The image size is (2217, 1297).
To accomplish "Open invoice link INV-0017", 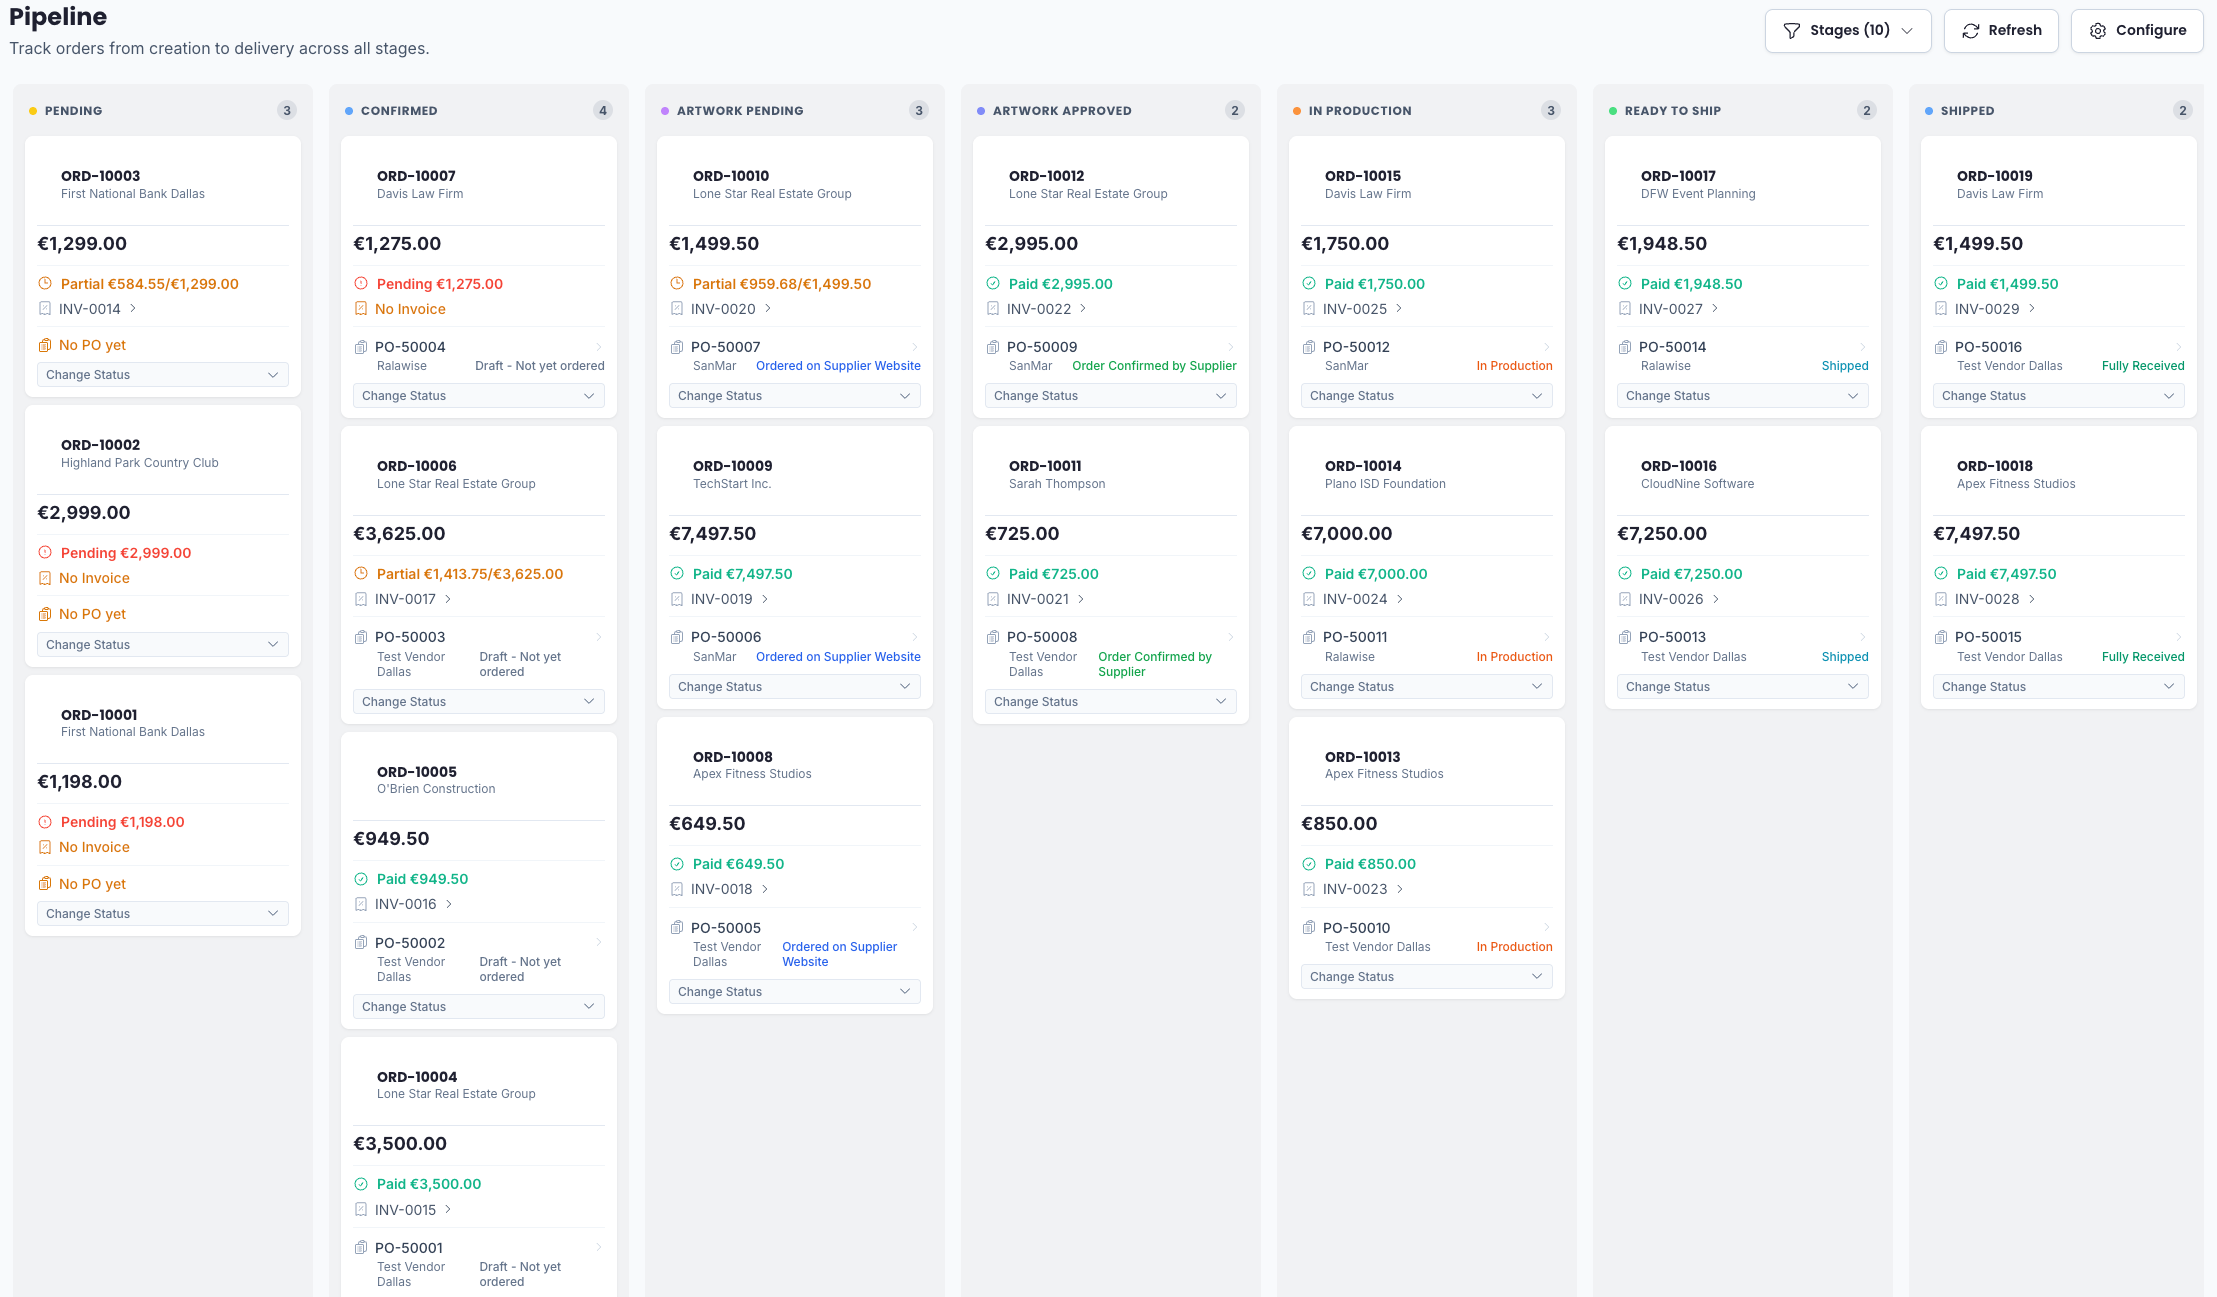I will tap(405, 599).
